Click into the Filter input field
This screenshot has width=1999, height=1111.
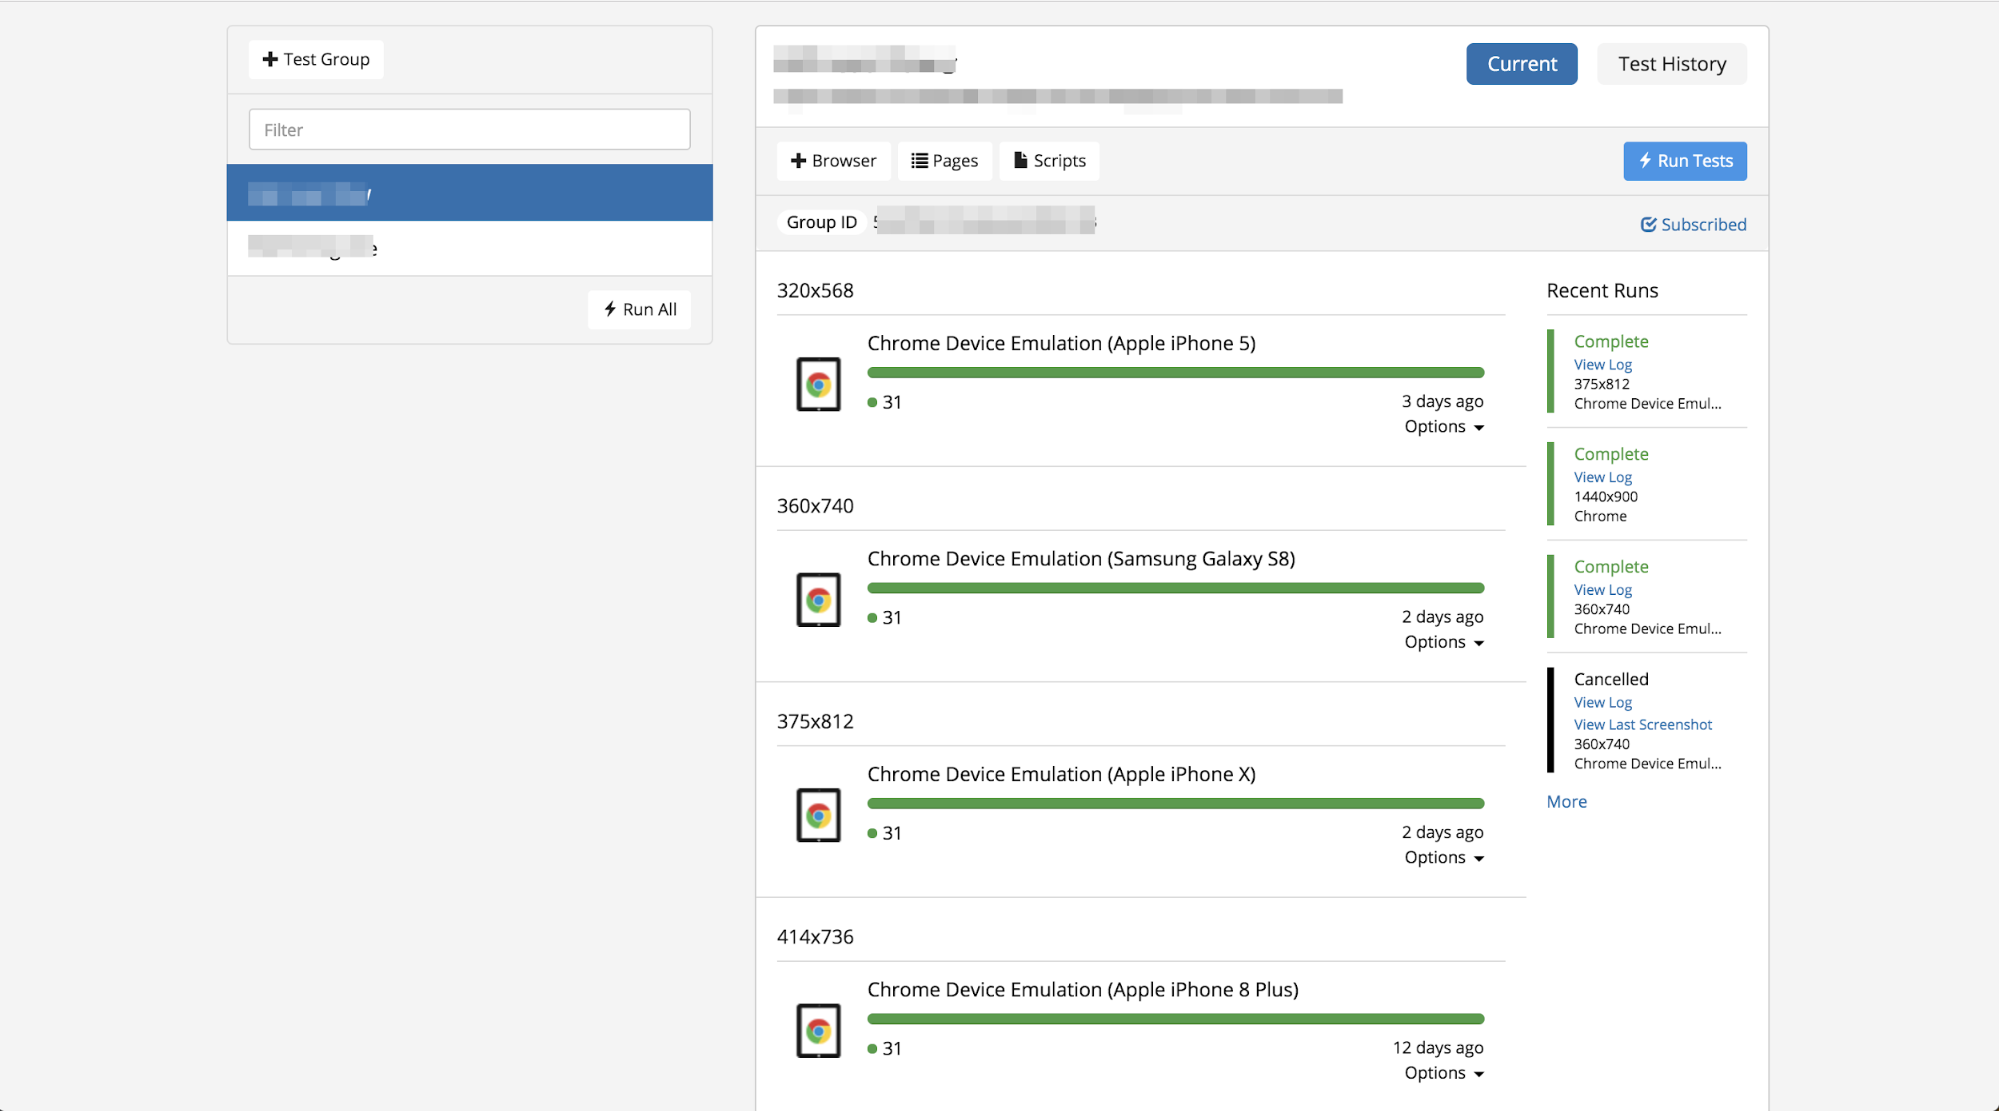[469, 130]
